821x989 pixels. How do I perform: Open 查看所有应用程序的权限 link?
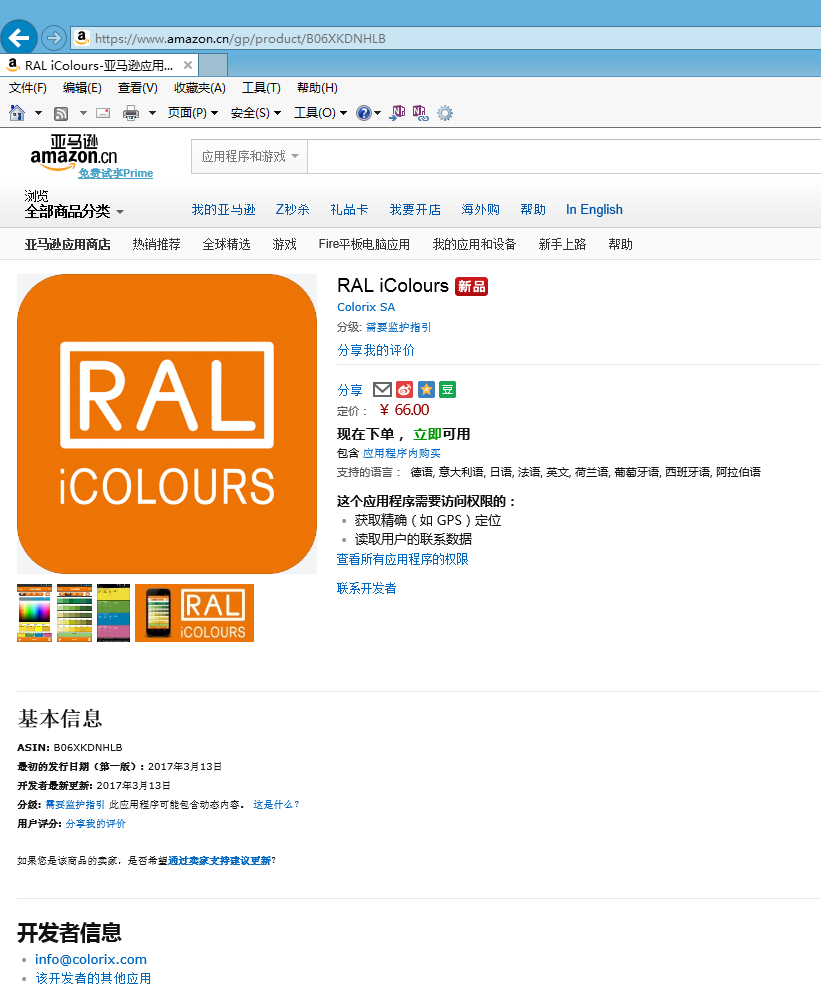click(x=402, y=559)
